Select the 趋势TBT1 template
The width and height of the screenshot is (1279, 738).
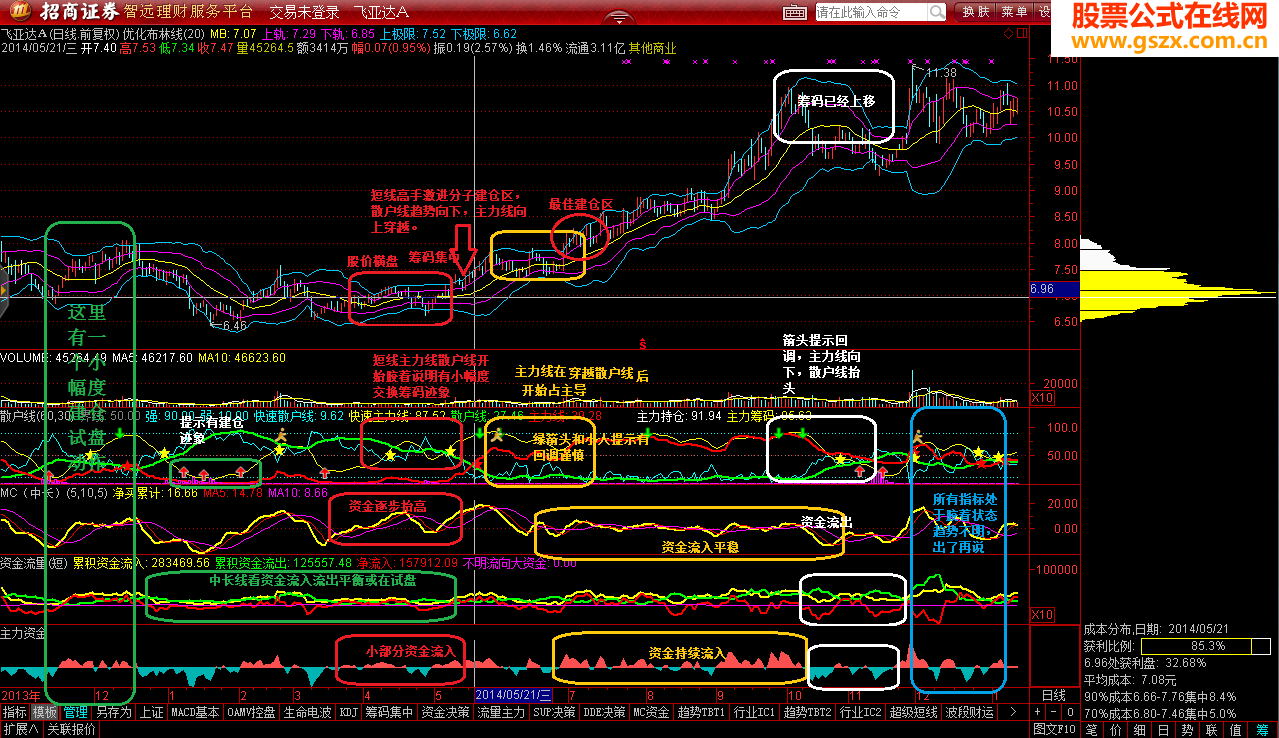[x=702, y=712]
